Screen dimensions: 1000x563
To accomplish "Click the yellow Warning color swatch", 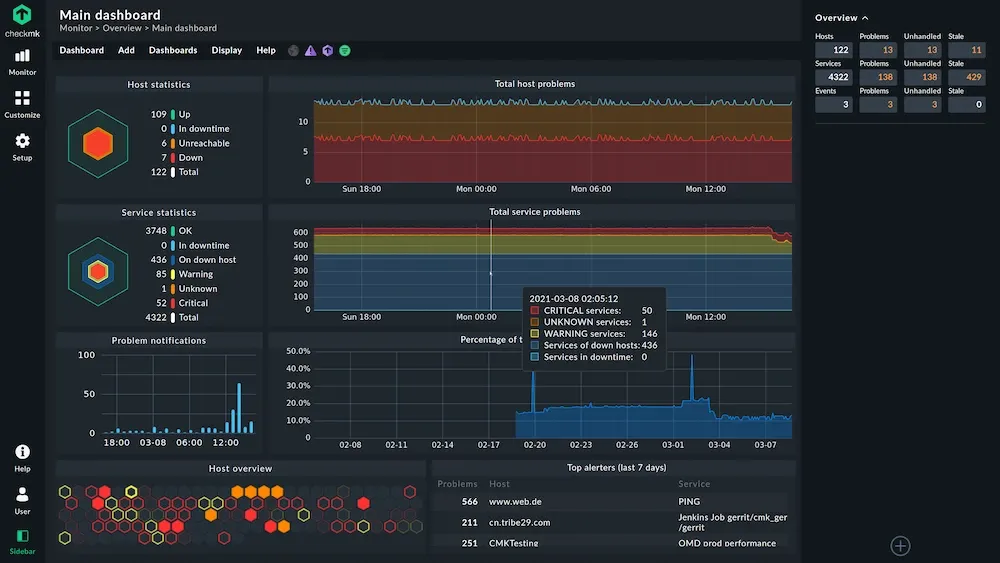I will (x=173, y=274).
